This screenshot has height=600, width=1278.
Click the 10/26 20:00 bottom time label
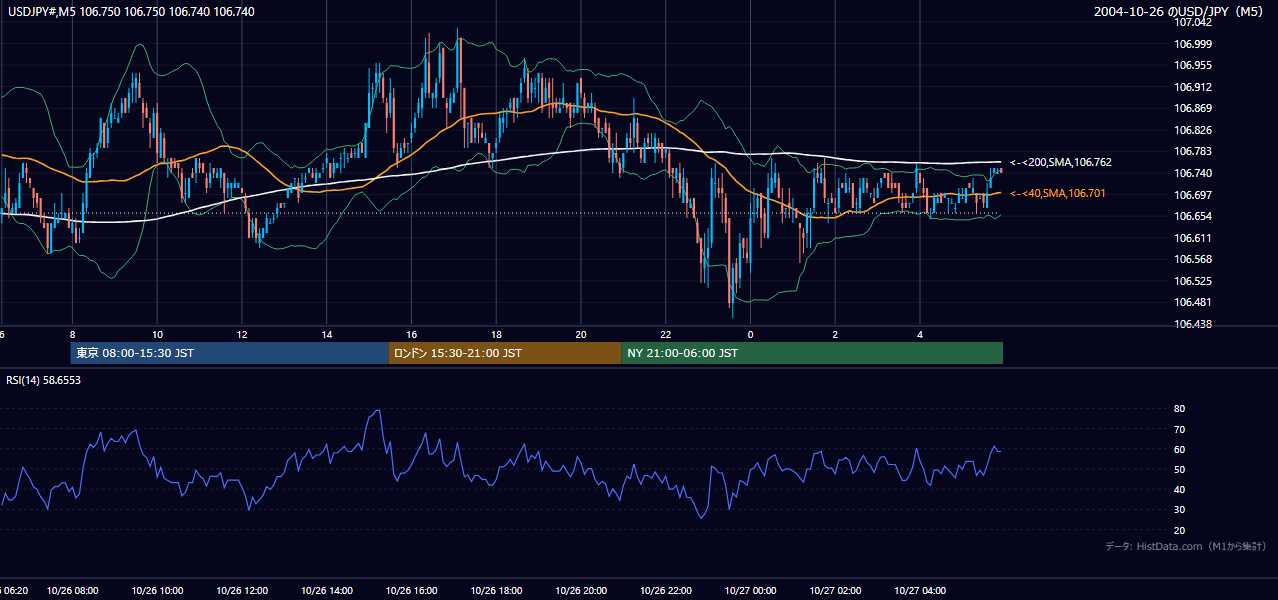tap(581, 590)
